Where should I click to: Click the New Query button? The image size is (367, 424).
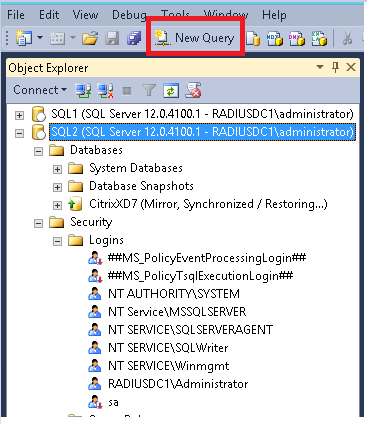click(x=195, y=38)
